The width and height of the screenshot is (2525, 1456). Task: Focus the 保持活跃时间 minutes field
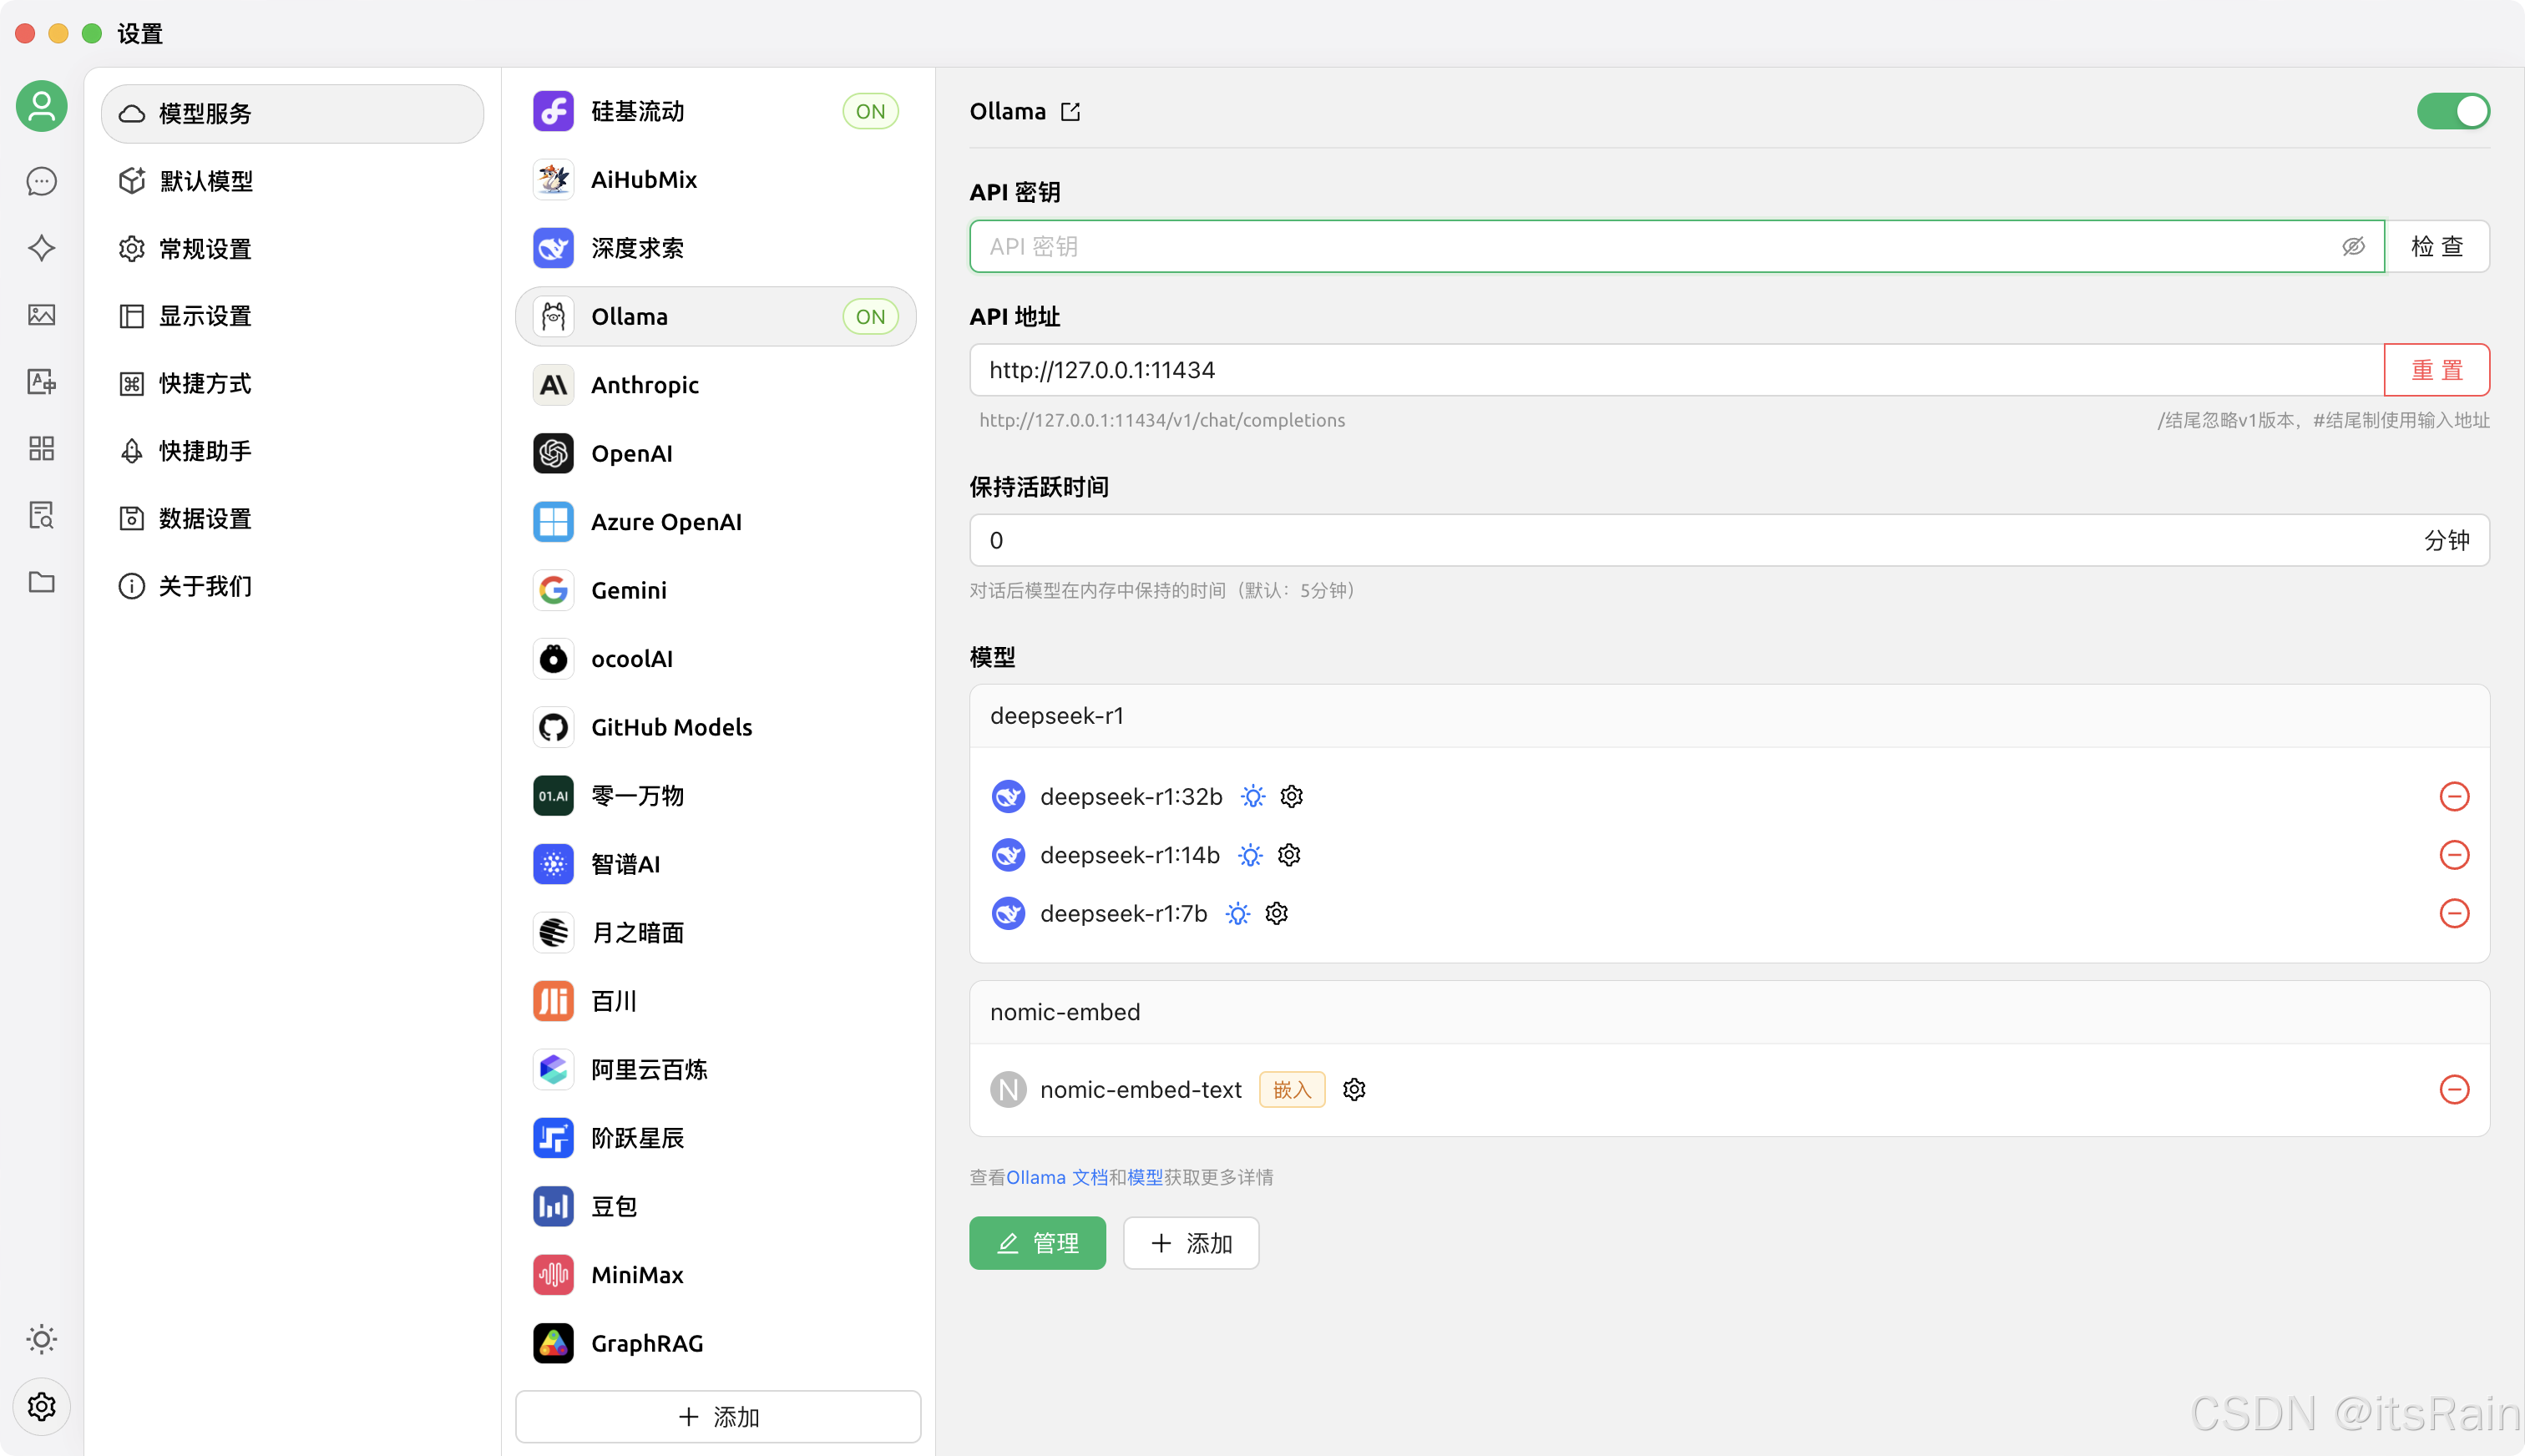coord(1729,540)
